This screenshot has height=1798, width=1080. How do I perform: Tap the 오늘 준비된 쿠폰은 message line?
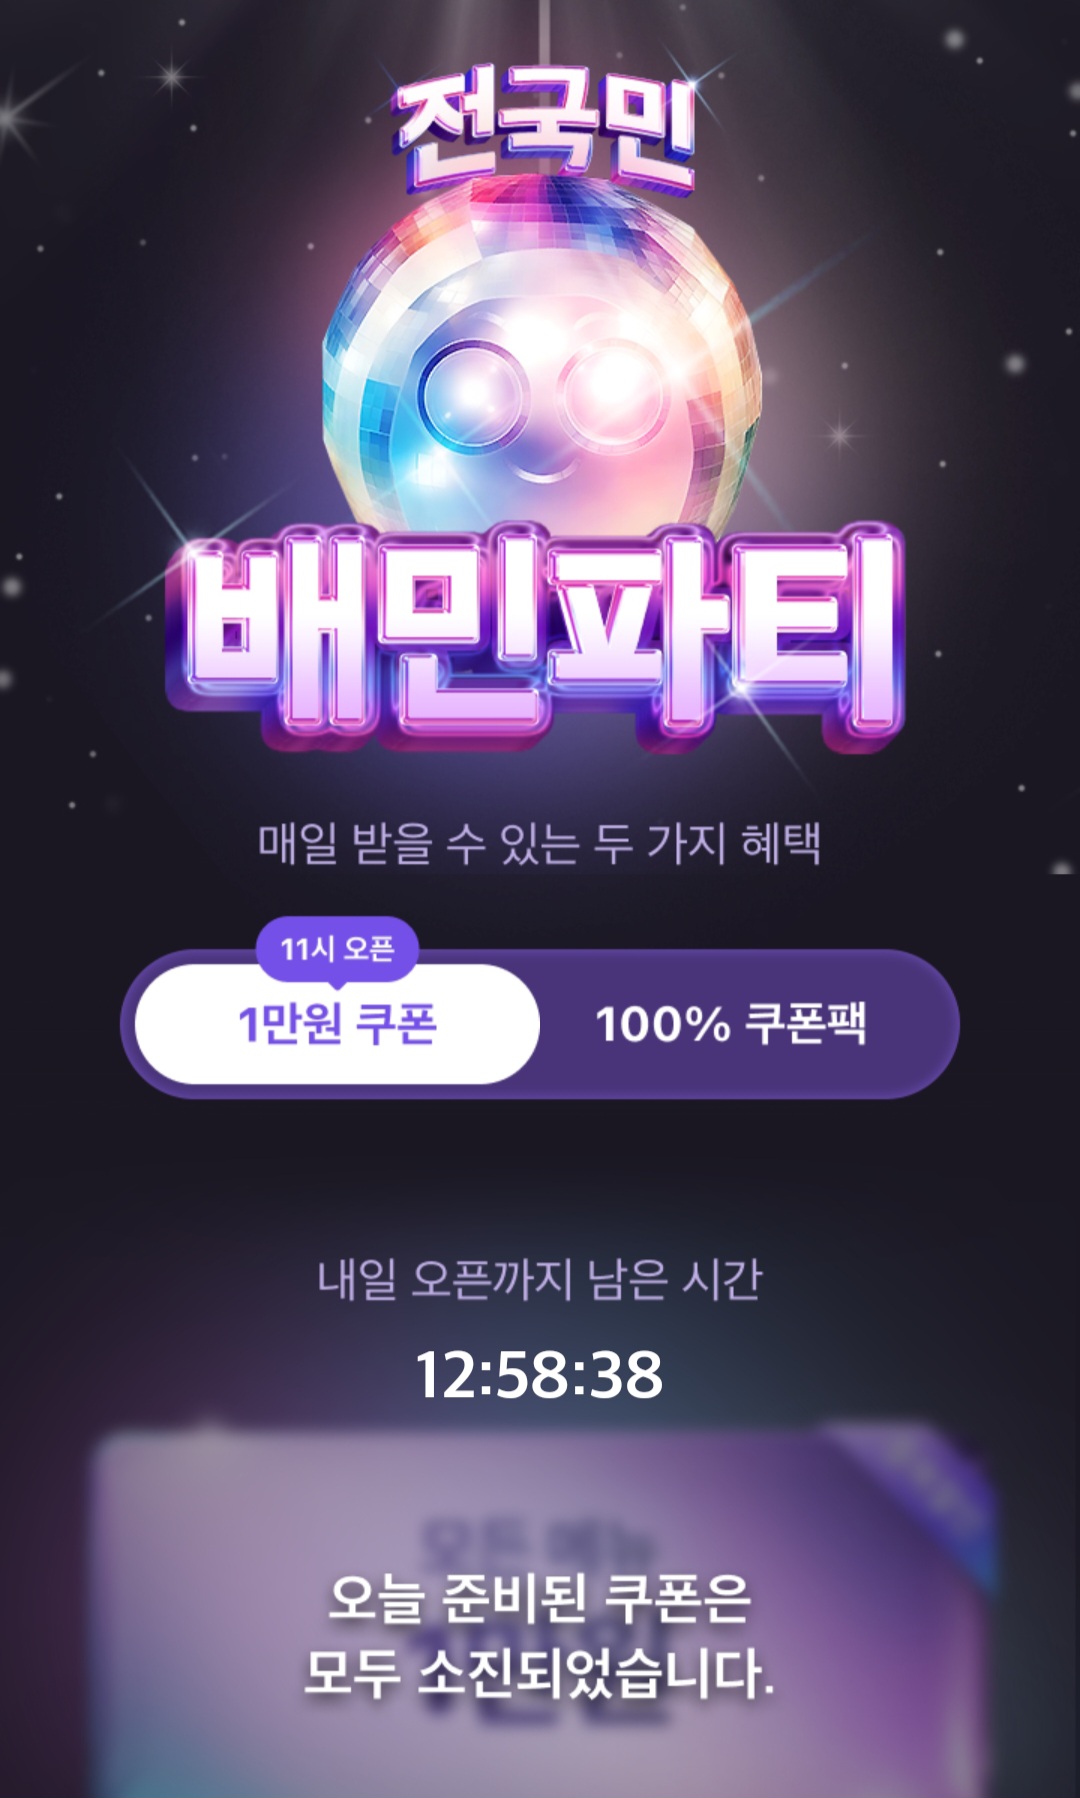click(x=540, y=1597)
